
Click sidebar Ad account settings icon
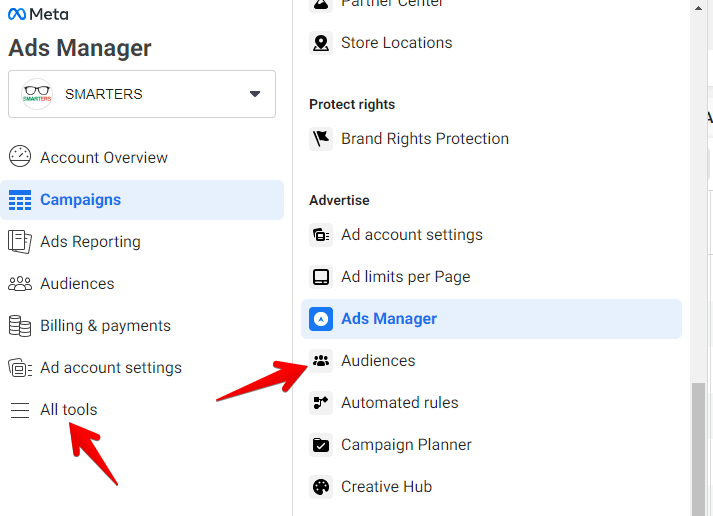tap(20, 368)
